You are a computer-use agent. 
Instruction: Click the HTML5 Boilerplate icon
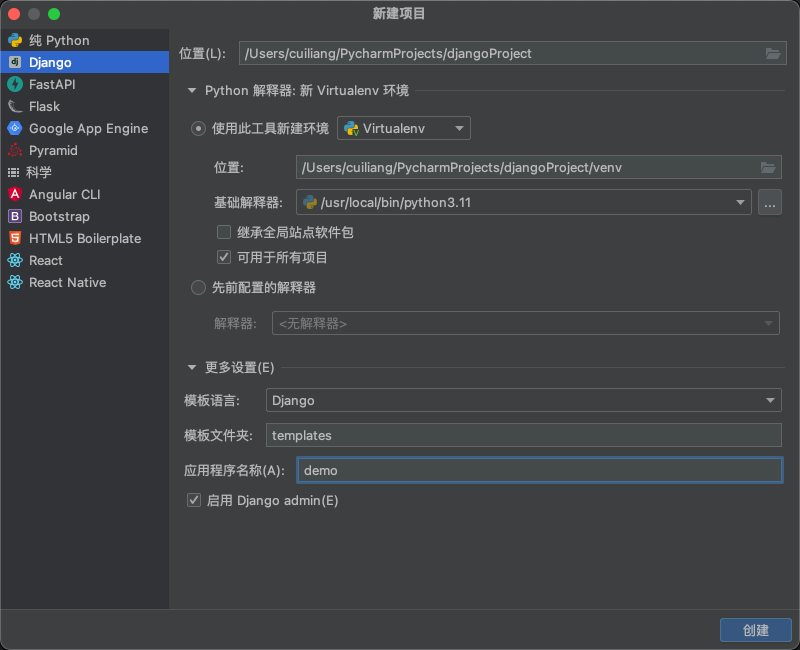(x=15, y=238)
